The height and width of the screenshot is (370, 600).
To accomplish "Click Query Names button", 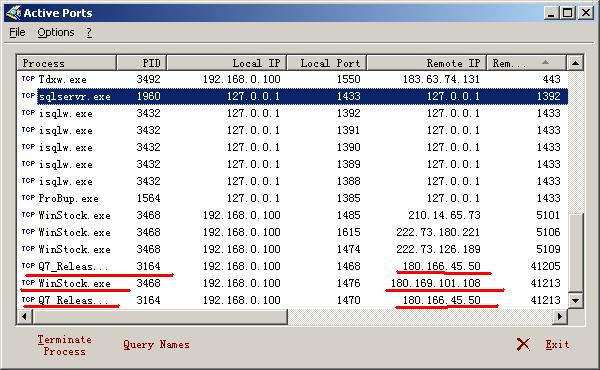I will (x=156, y=344).
